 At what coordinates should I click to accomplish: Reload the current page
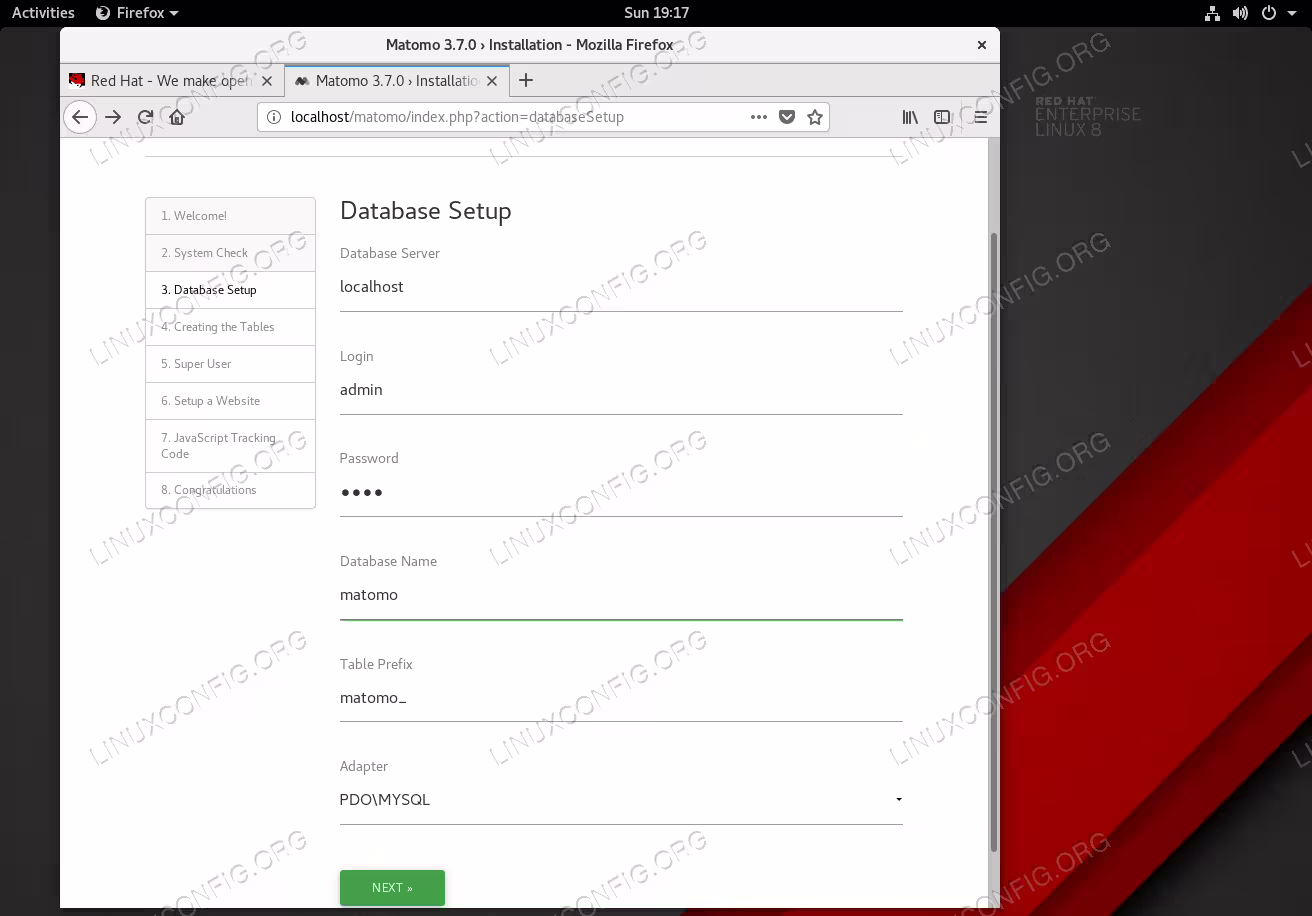click(145, 117)
